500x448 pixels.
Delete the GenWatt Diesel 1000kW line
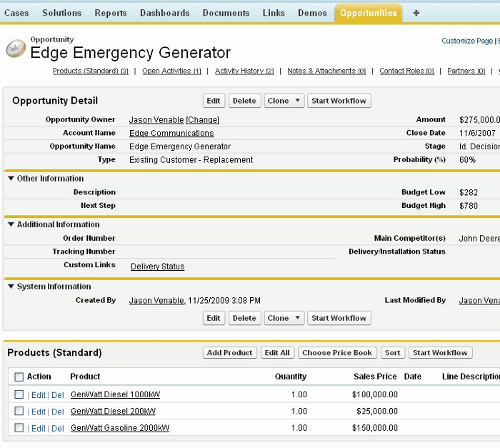coord(58,395)
